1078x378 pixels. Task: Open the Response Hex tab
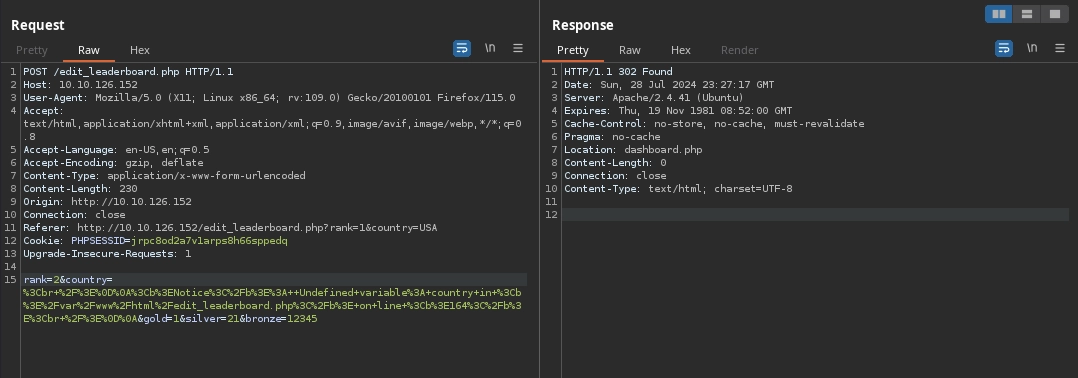point(681,50)
